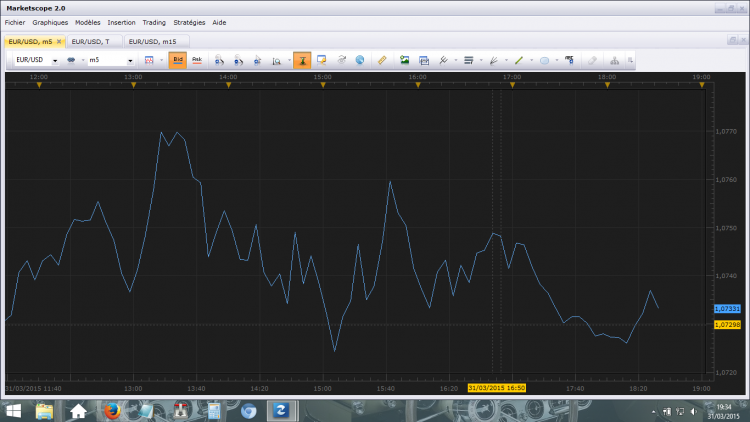Image resolution: width=750 pixels, height=422 pixels.
Task: Select the ellipse shape tool
Action: [544, 60]
